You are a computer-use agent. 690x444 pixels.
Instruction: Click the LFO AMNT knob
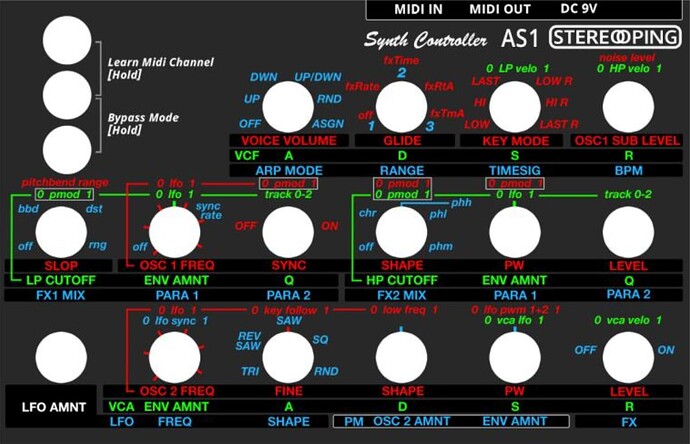pyautogui.click(x=61, y=357)
